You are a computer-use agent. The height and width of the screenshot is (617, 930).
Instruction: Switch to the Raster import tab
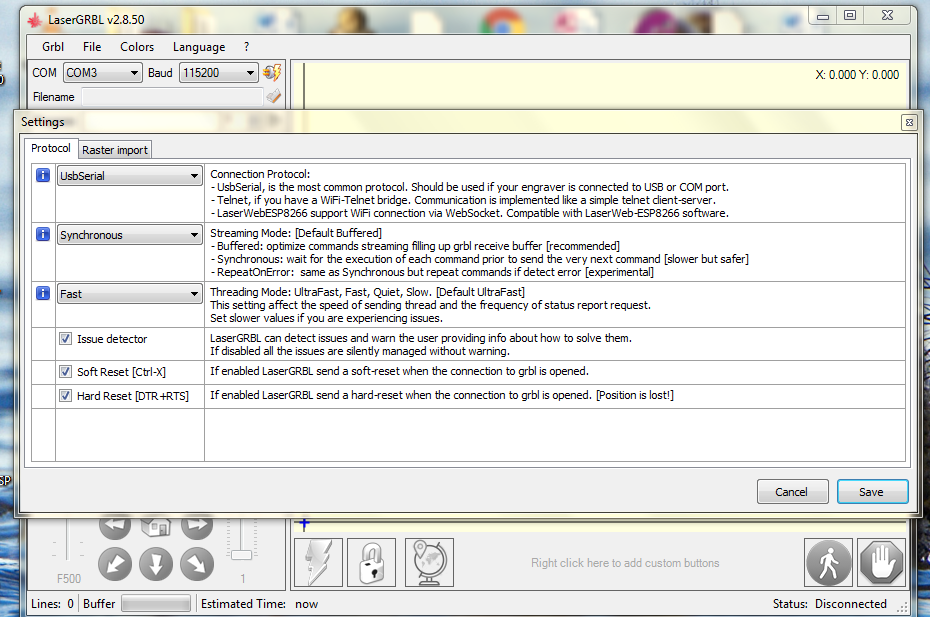coord(115,150)
